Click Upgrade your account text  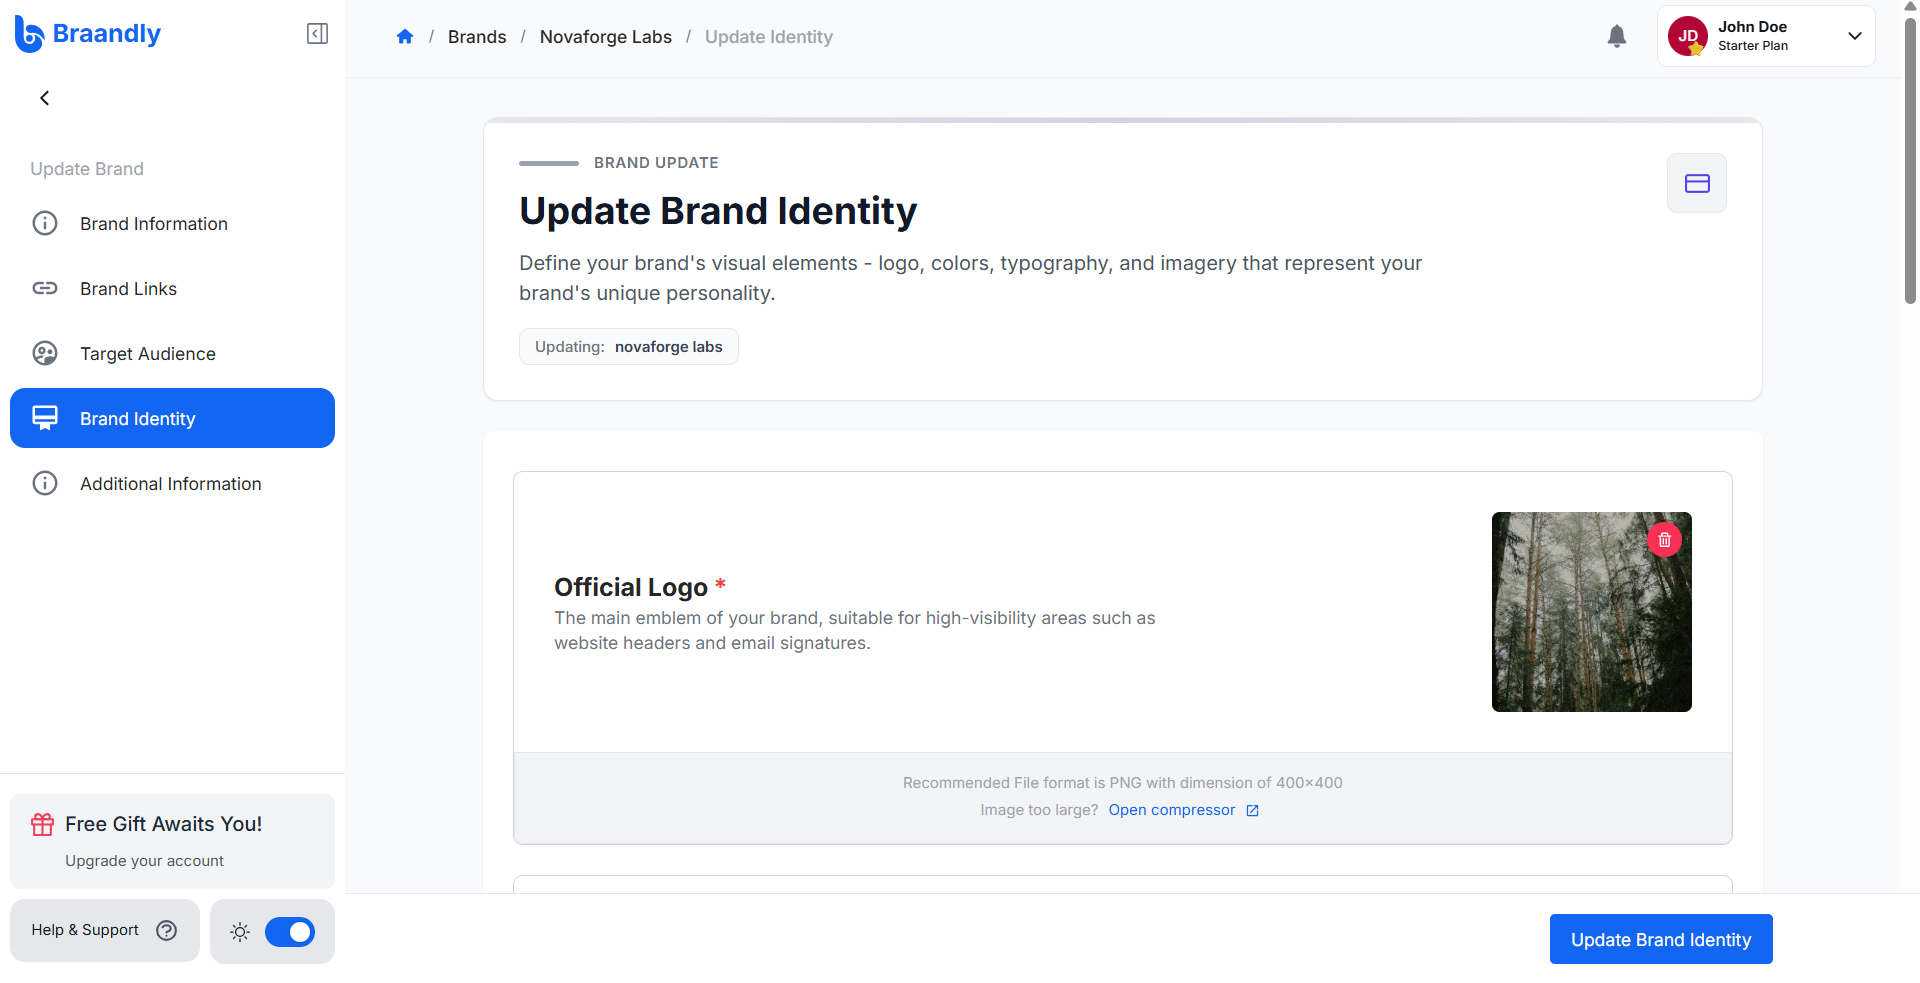click(144, 861)
